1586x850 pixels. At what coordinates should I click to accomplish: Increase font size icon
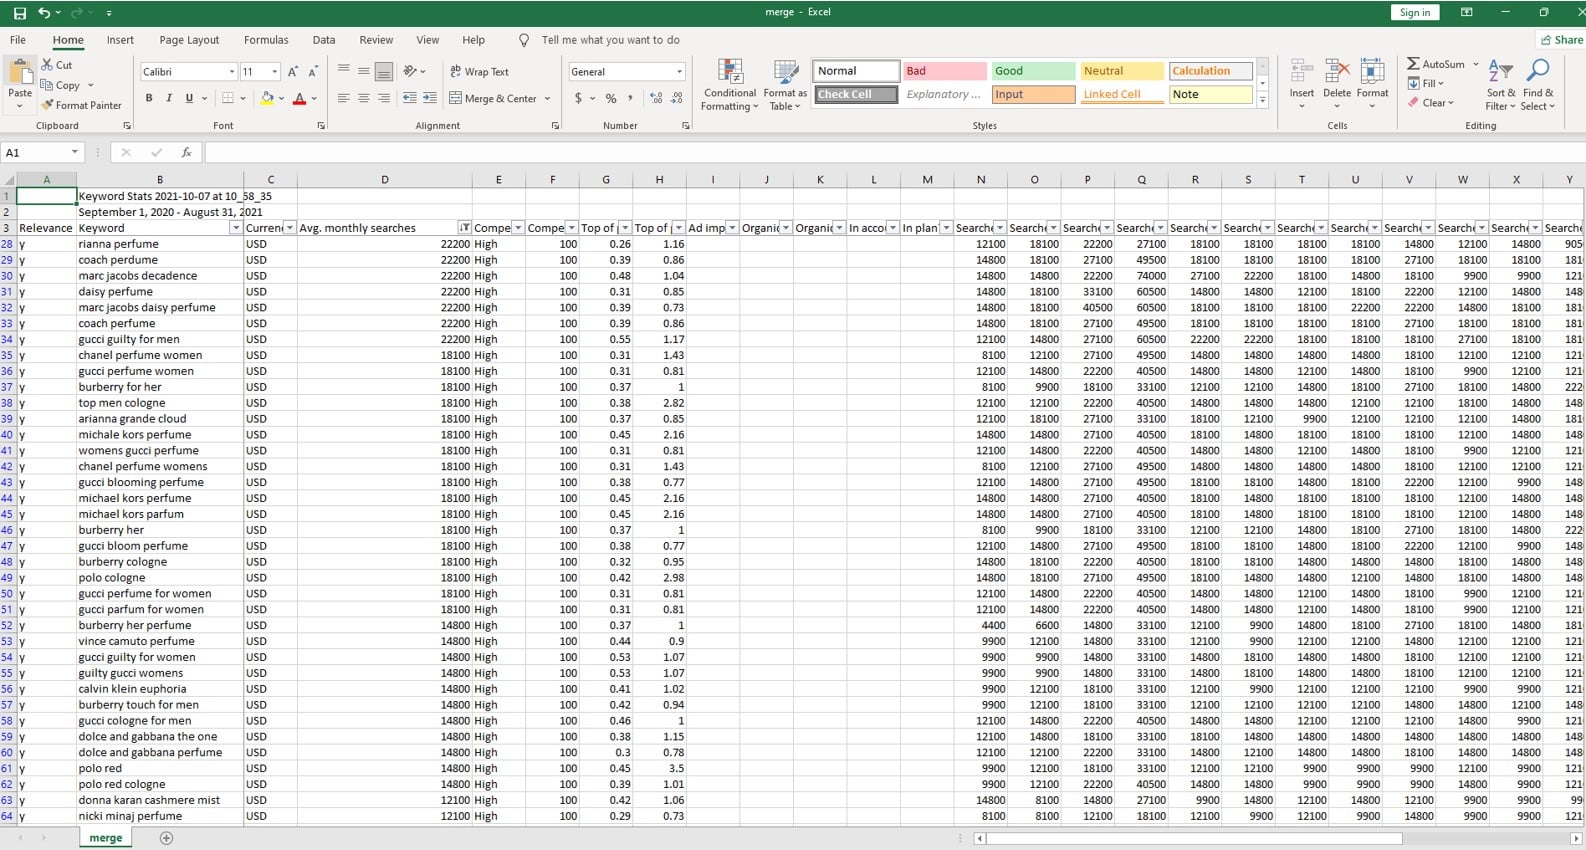point(293,72)
